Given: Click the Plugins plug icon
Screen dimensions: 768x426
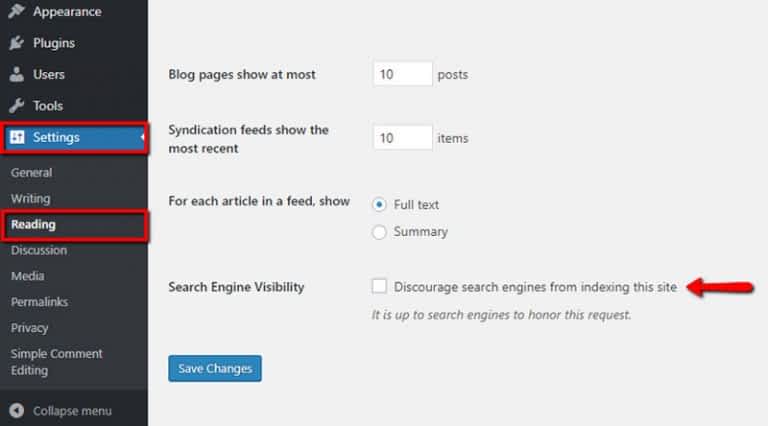Looking at the screenshot, I should coord(16,43).
